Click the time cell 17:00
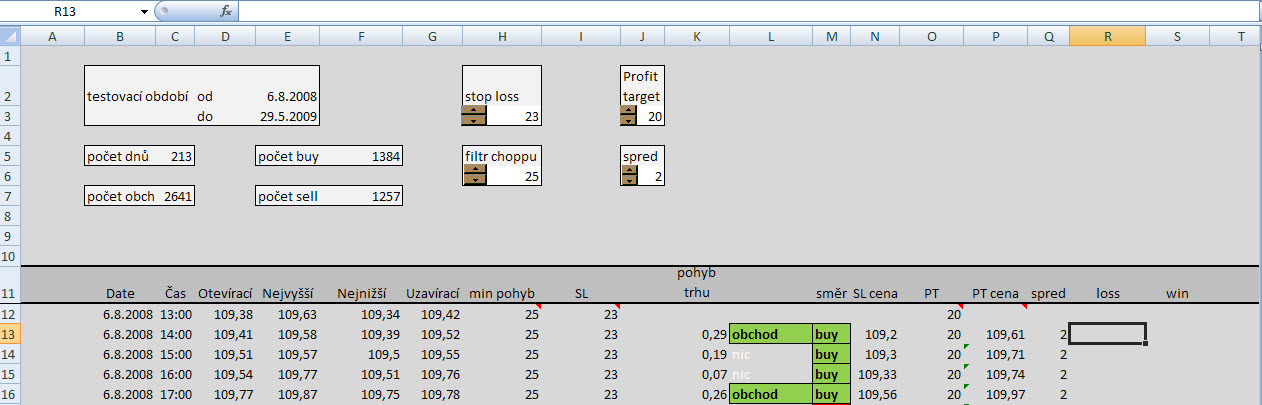This screenshot has height=405, width=1262. point(175,394)
